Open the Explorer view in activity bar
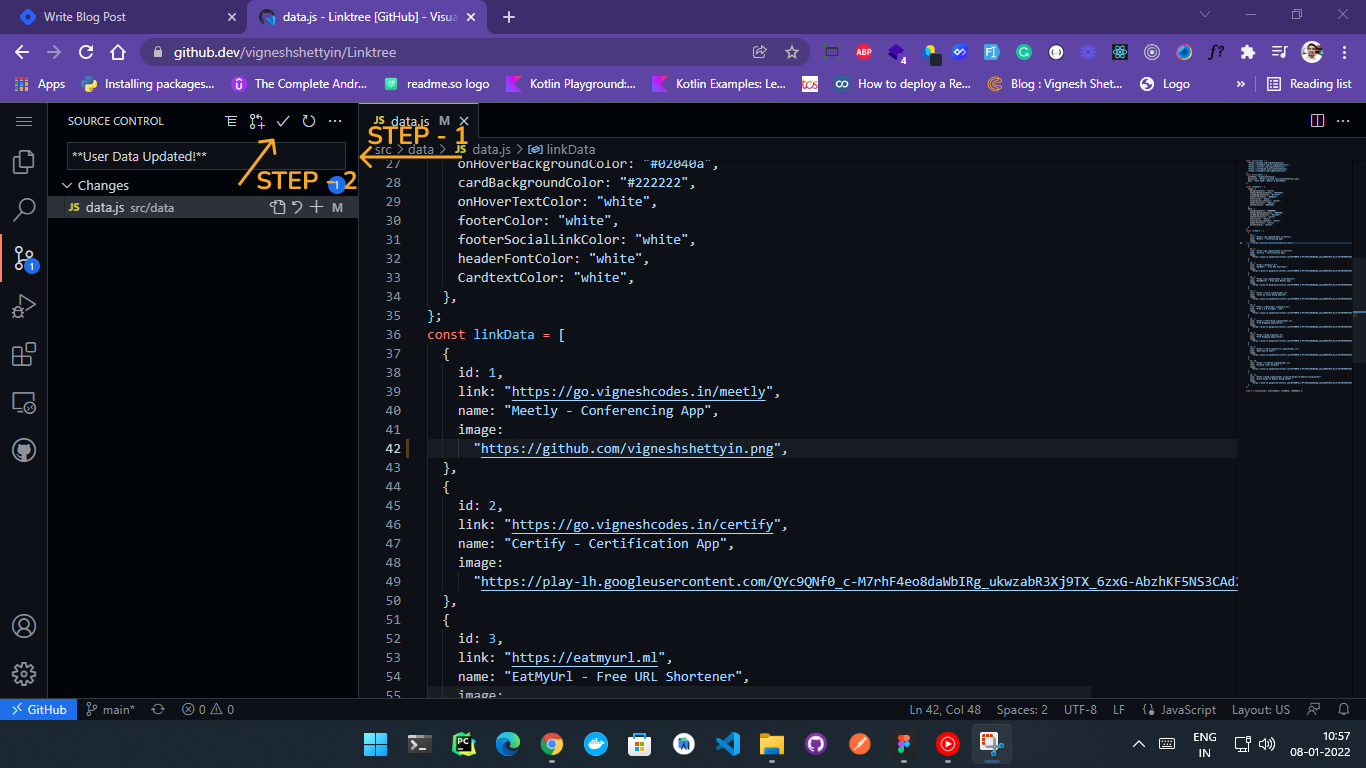The height and width of the screenshot is (768, 1366). 24,162
